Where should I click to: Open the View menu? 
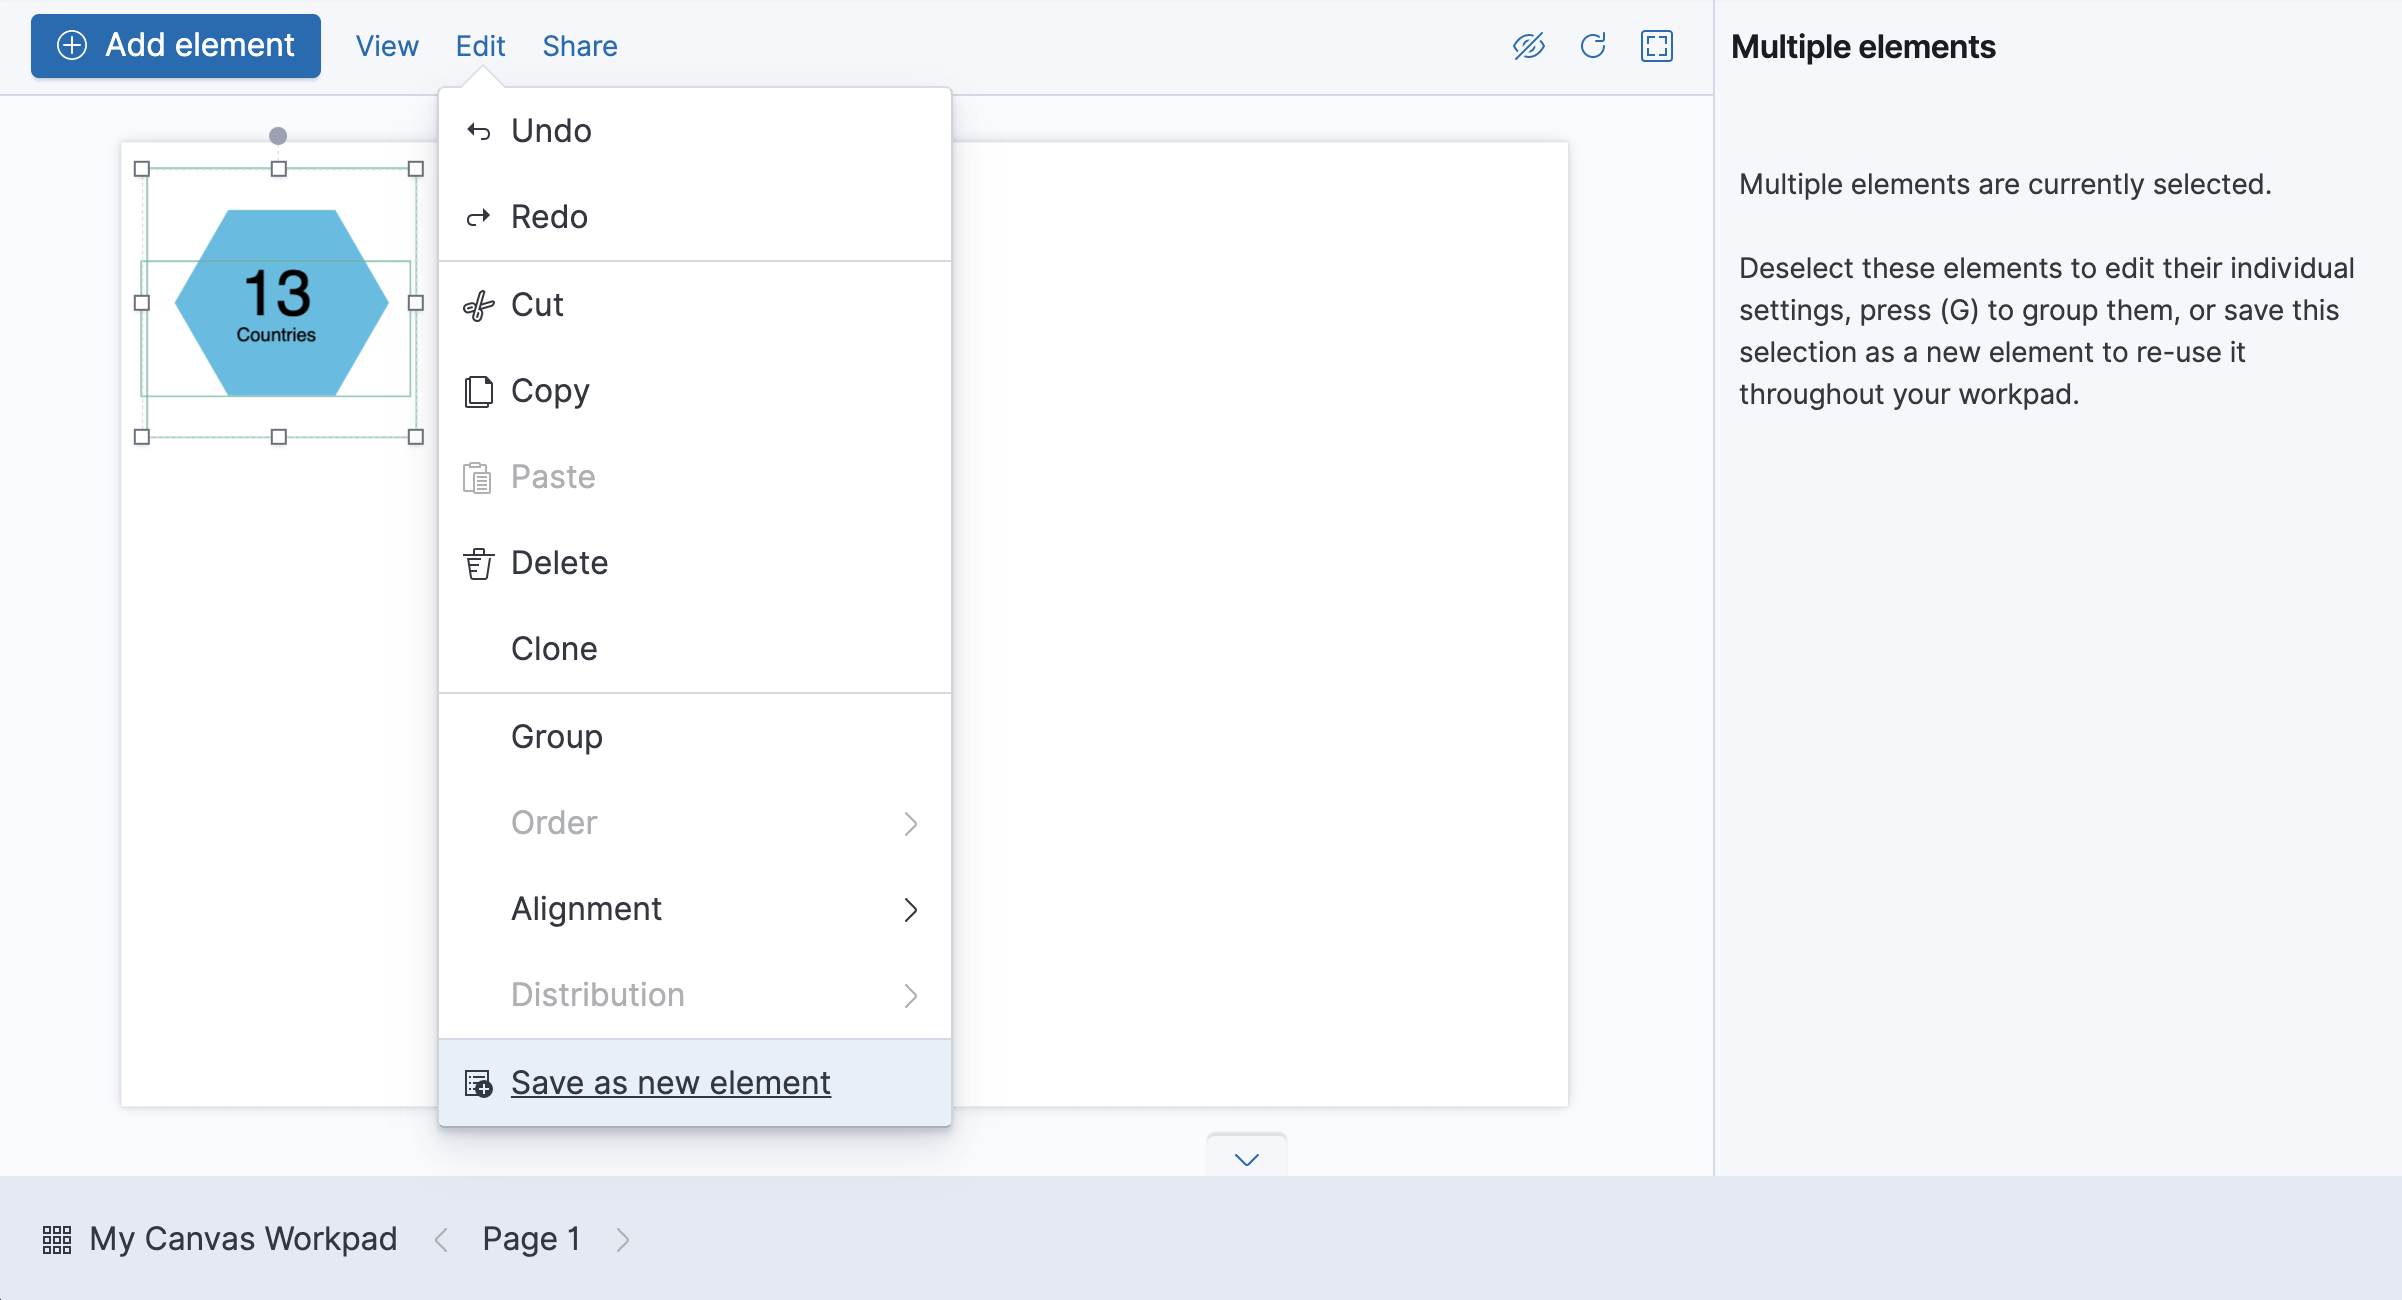click(386, 46)
